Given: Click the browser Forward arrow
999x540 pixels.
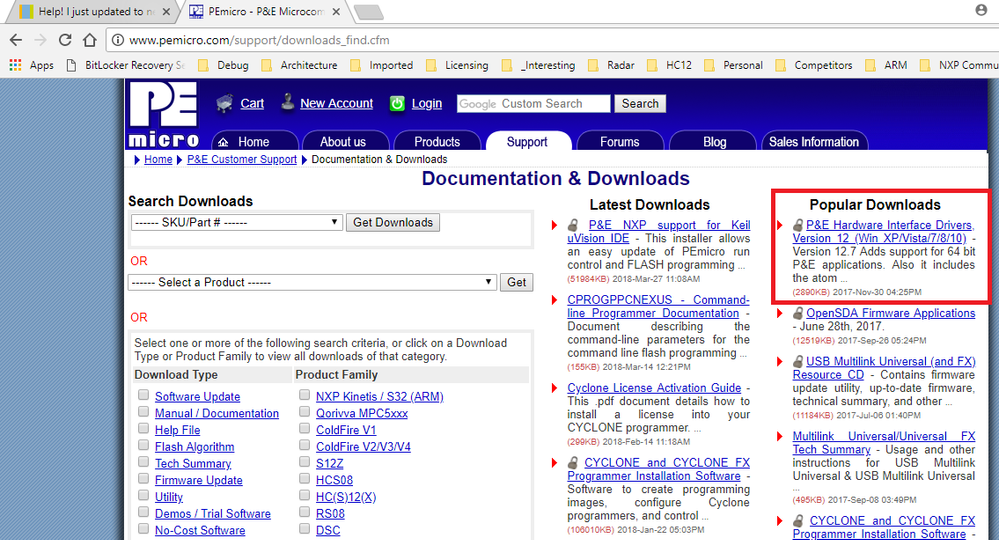Looking at the screenshot, I should [40, 40].
